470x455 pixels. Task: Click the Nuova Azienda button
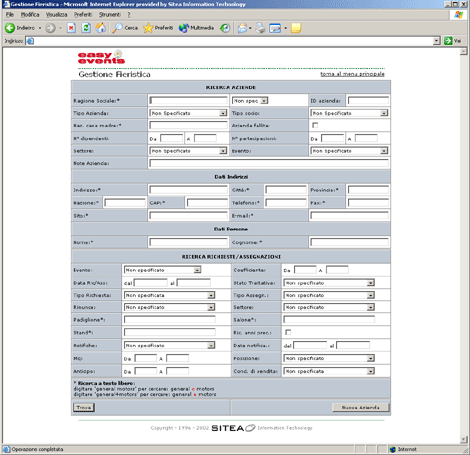coord(361,407)
